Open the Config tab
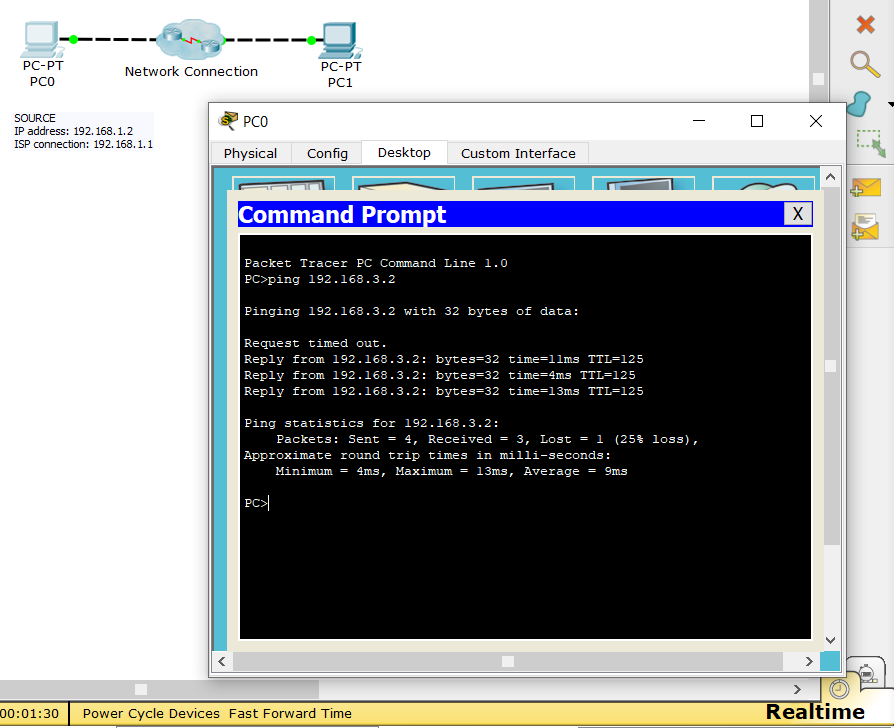 coord(327,153)
